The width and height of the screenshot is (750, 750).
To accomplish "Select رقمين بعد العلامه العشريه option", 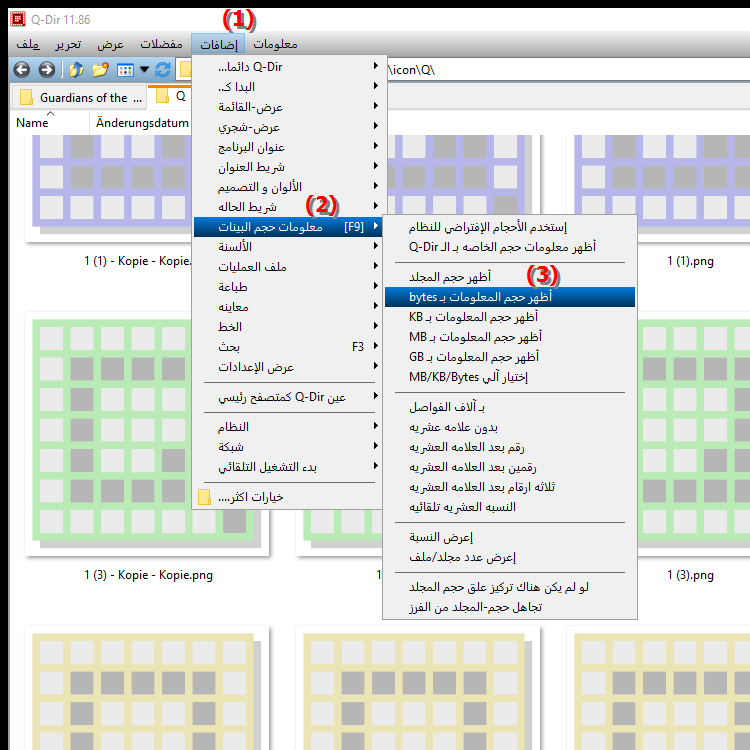I will (x=510, y=467).
